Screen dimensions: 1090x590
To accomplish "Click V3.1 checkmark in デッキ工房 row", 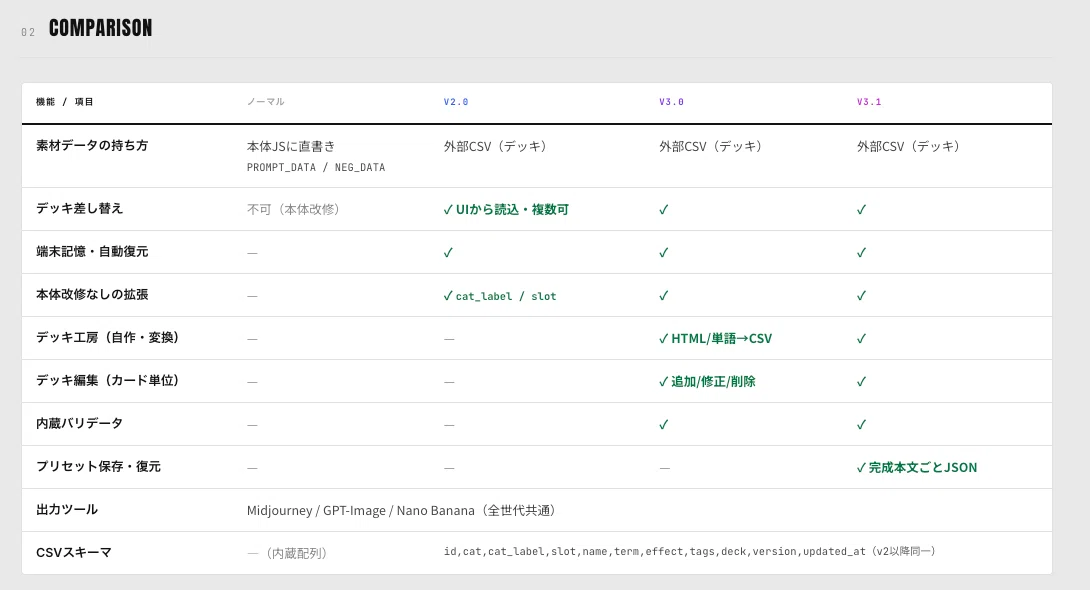I will (x=861, y=338).
